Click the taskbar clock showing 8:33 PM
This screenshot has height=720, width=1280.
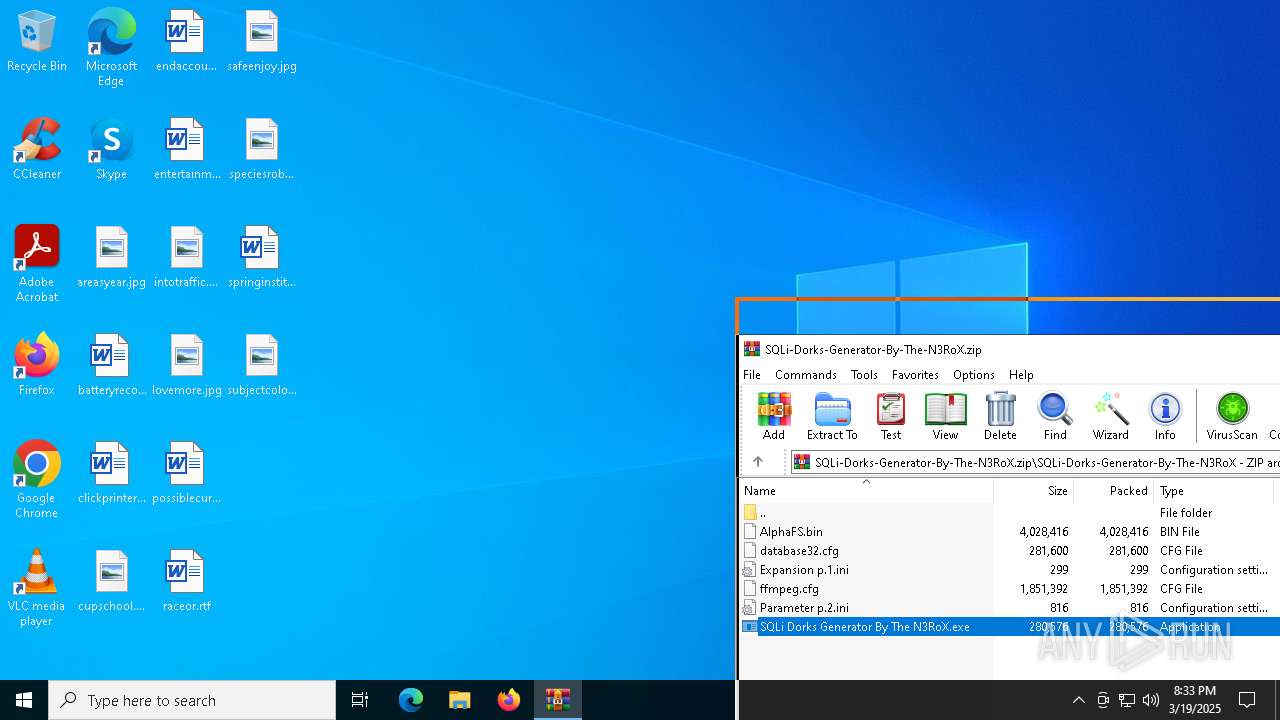[1194, 700]
